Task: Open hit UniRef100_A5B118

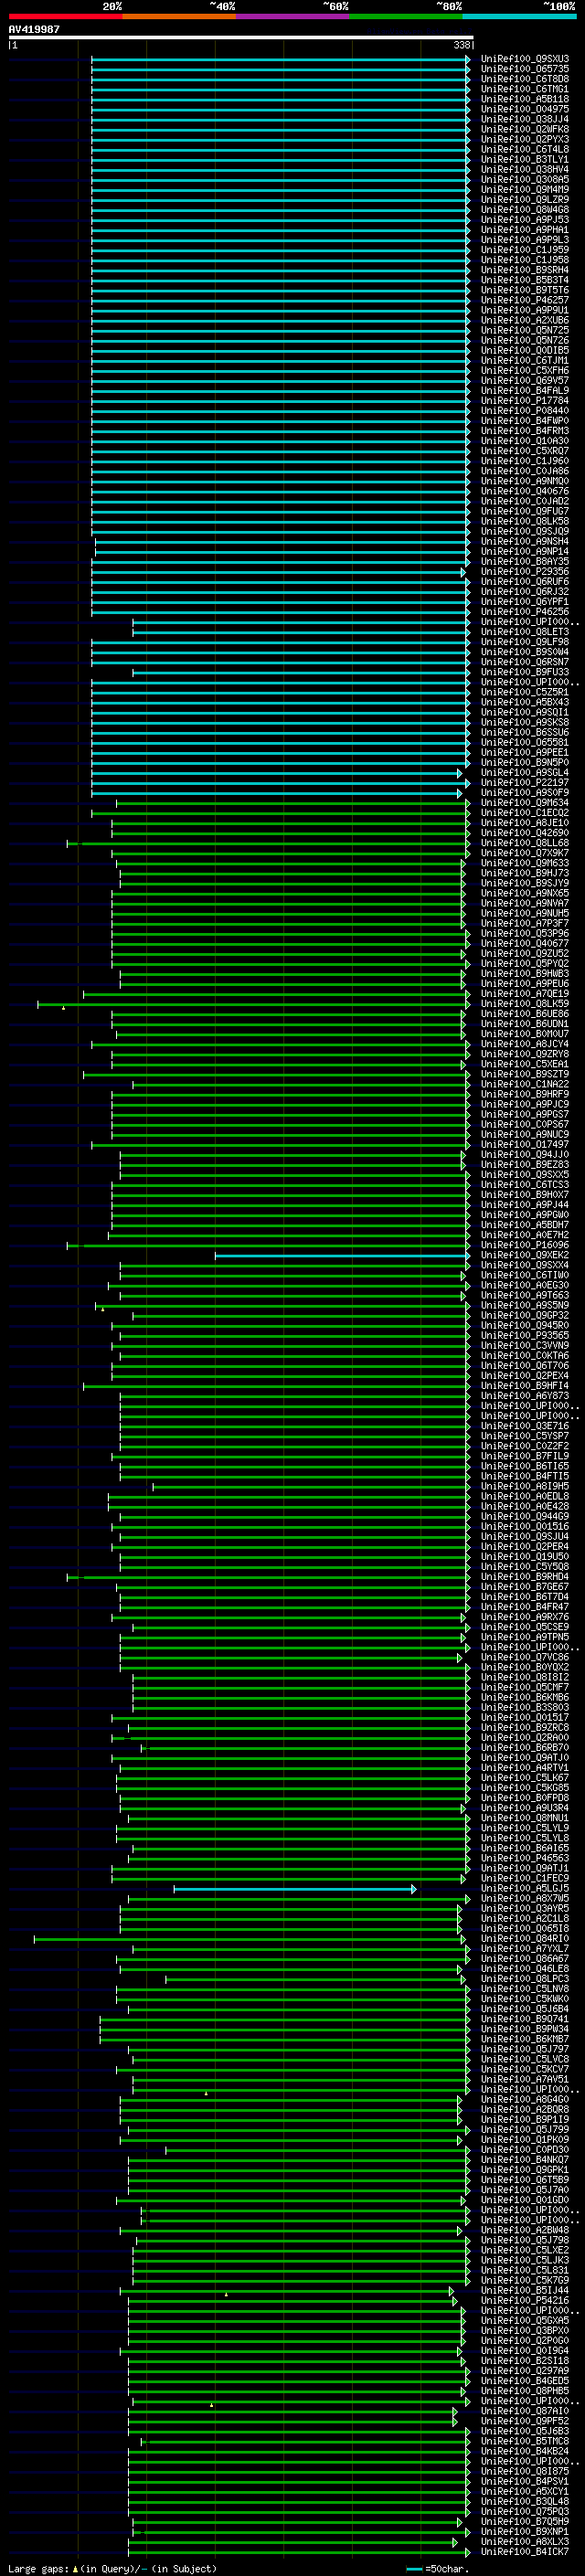Action: (x=525, y=99)
